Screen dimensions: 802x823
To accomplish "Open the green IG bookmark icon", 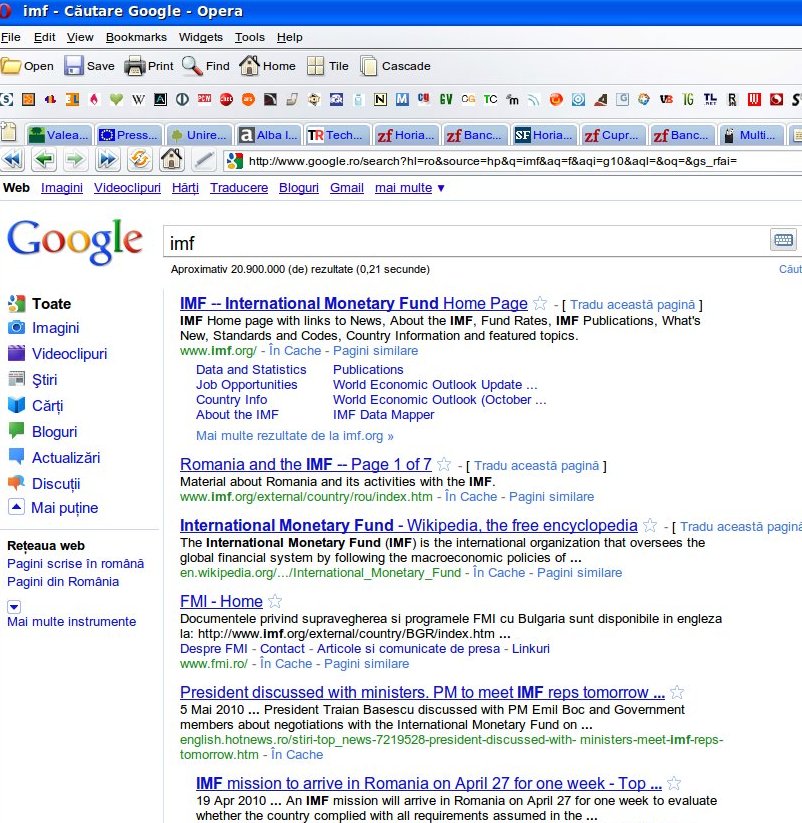I will point(688,99).
